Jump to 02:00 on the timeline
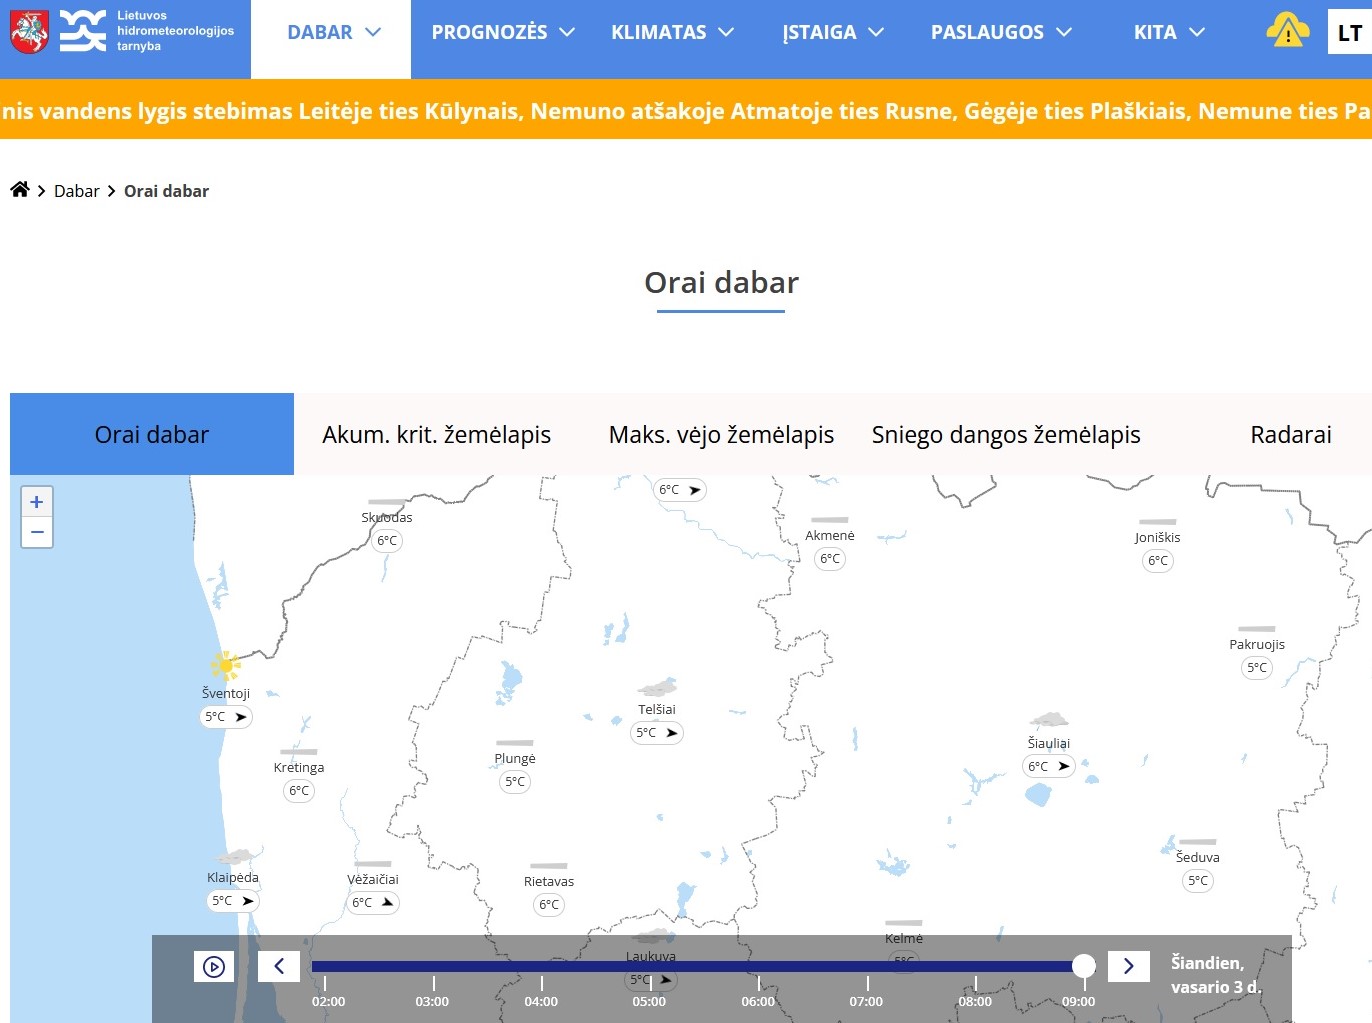The width and height of the screenshot is (1372, 1023). 328,1001
